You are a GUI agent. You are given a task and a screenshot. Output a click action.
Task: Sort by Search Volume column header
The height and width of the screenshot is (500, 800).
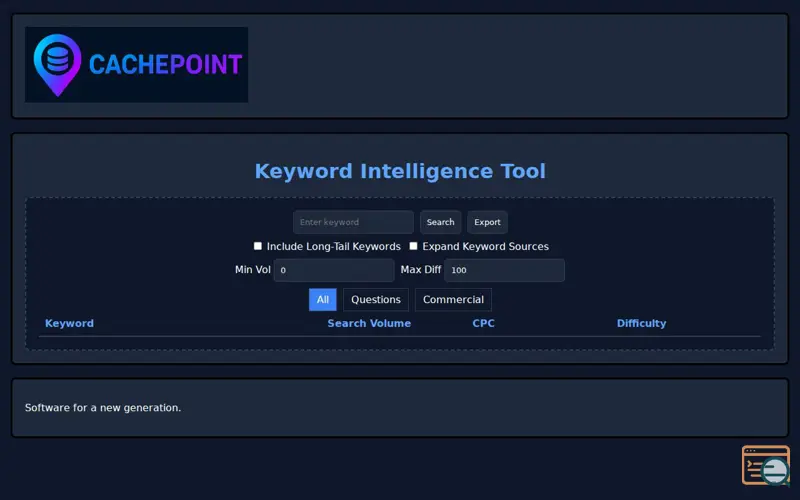click(369, 323)
